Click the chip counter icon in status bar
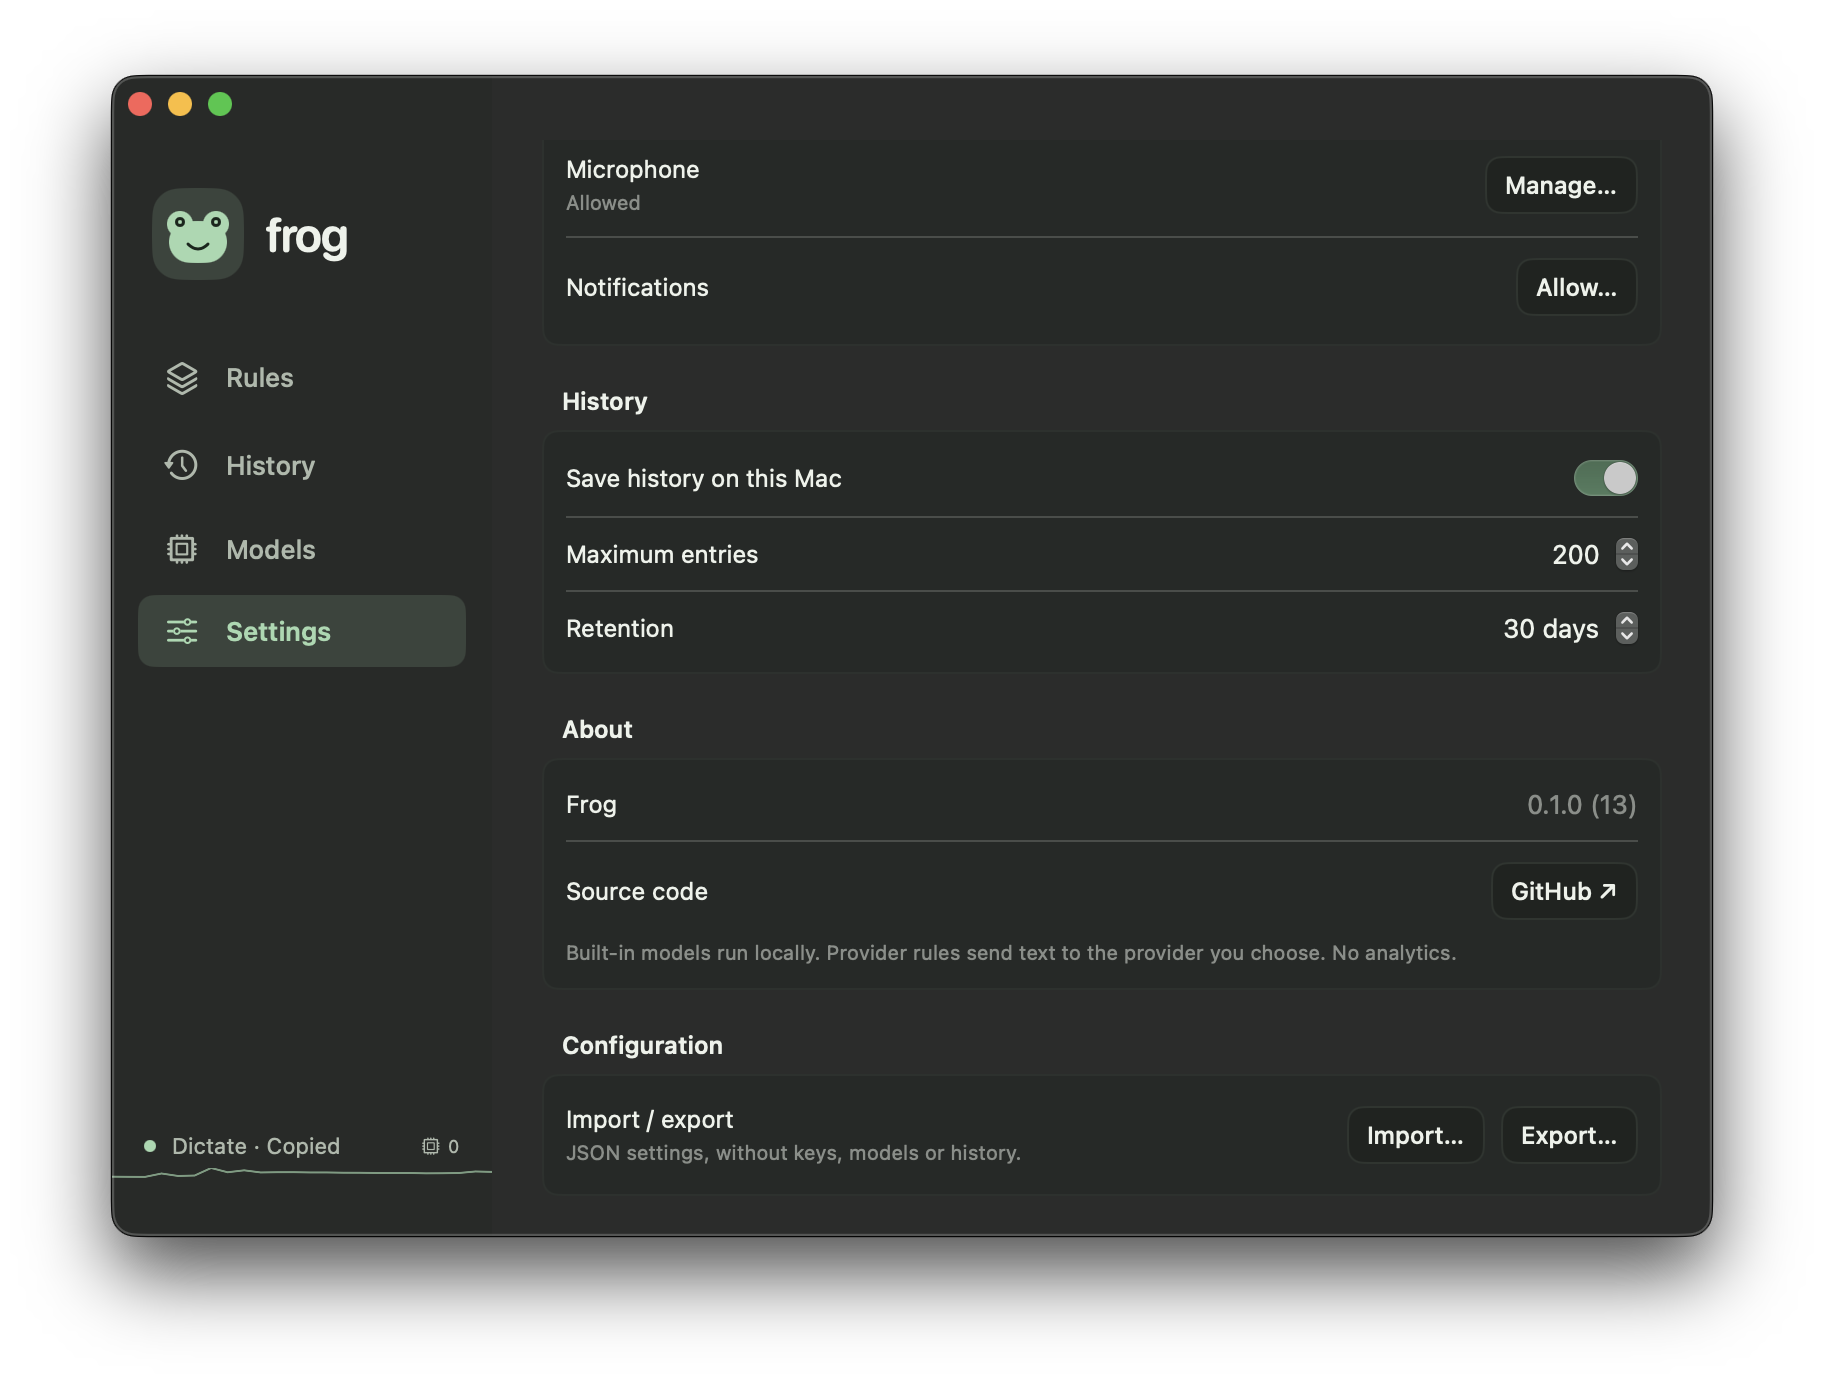The height and width of the screenshot is (1384, 1824). [431, 1146]
